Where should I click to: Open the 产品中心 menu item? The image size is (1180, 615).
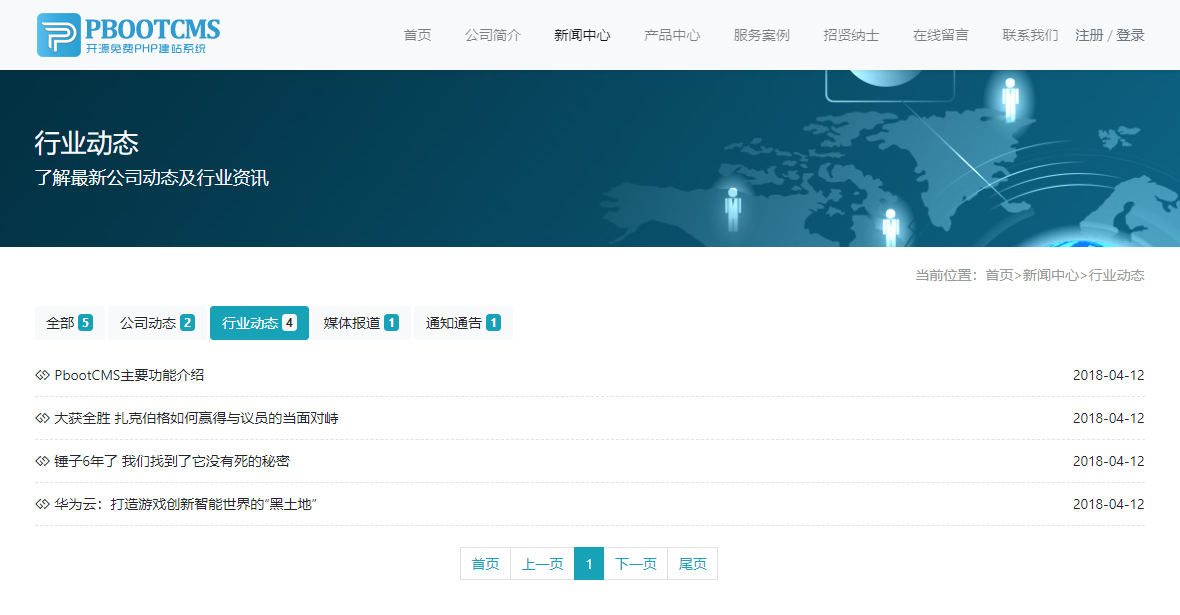coord(672,34)
